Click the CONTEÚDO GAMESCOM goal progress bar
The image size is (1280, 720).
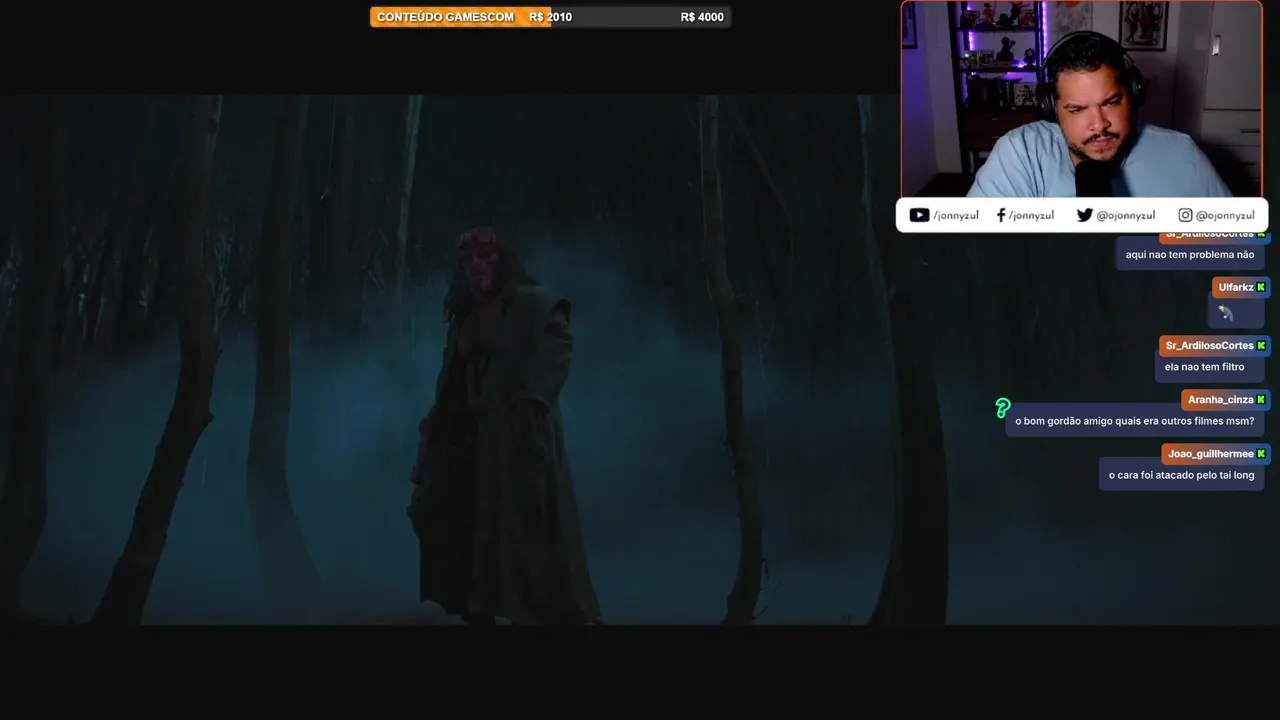coord(550,17)
